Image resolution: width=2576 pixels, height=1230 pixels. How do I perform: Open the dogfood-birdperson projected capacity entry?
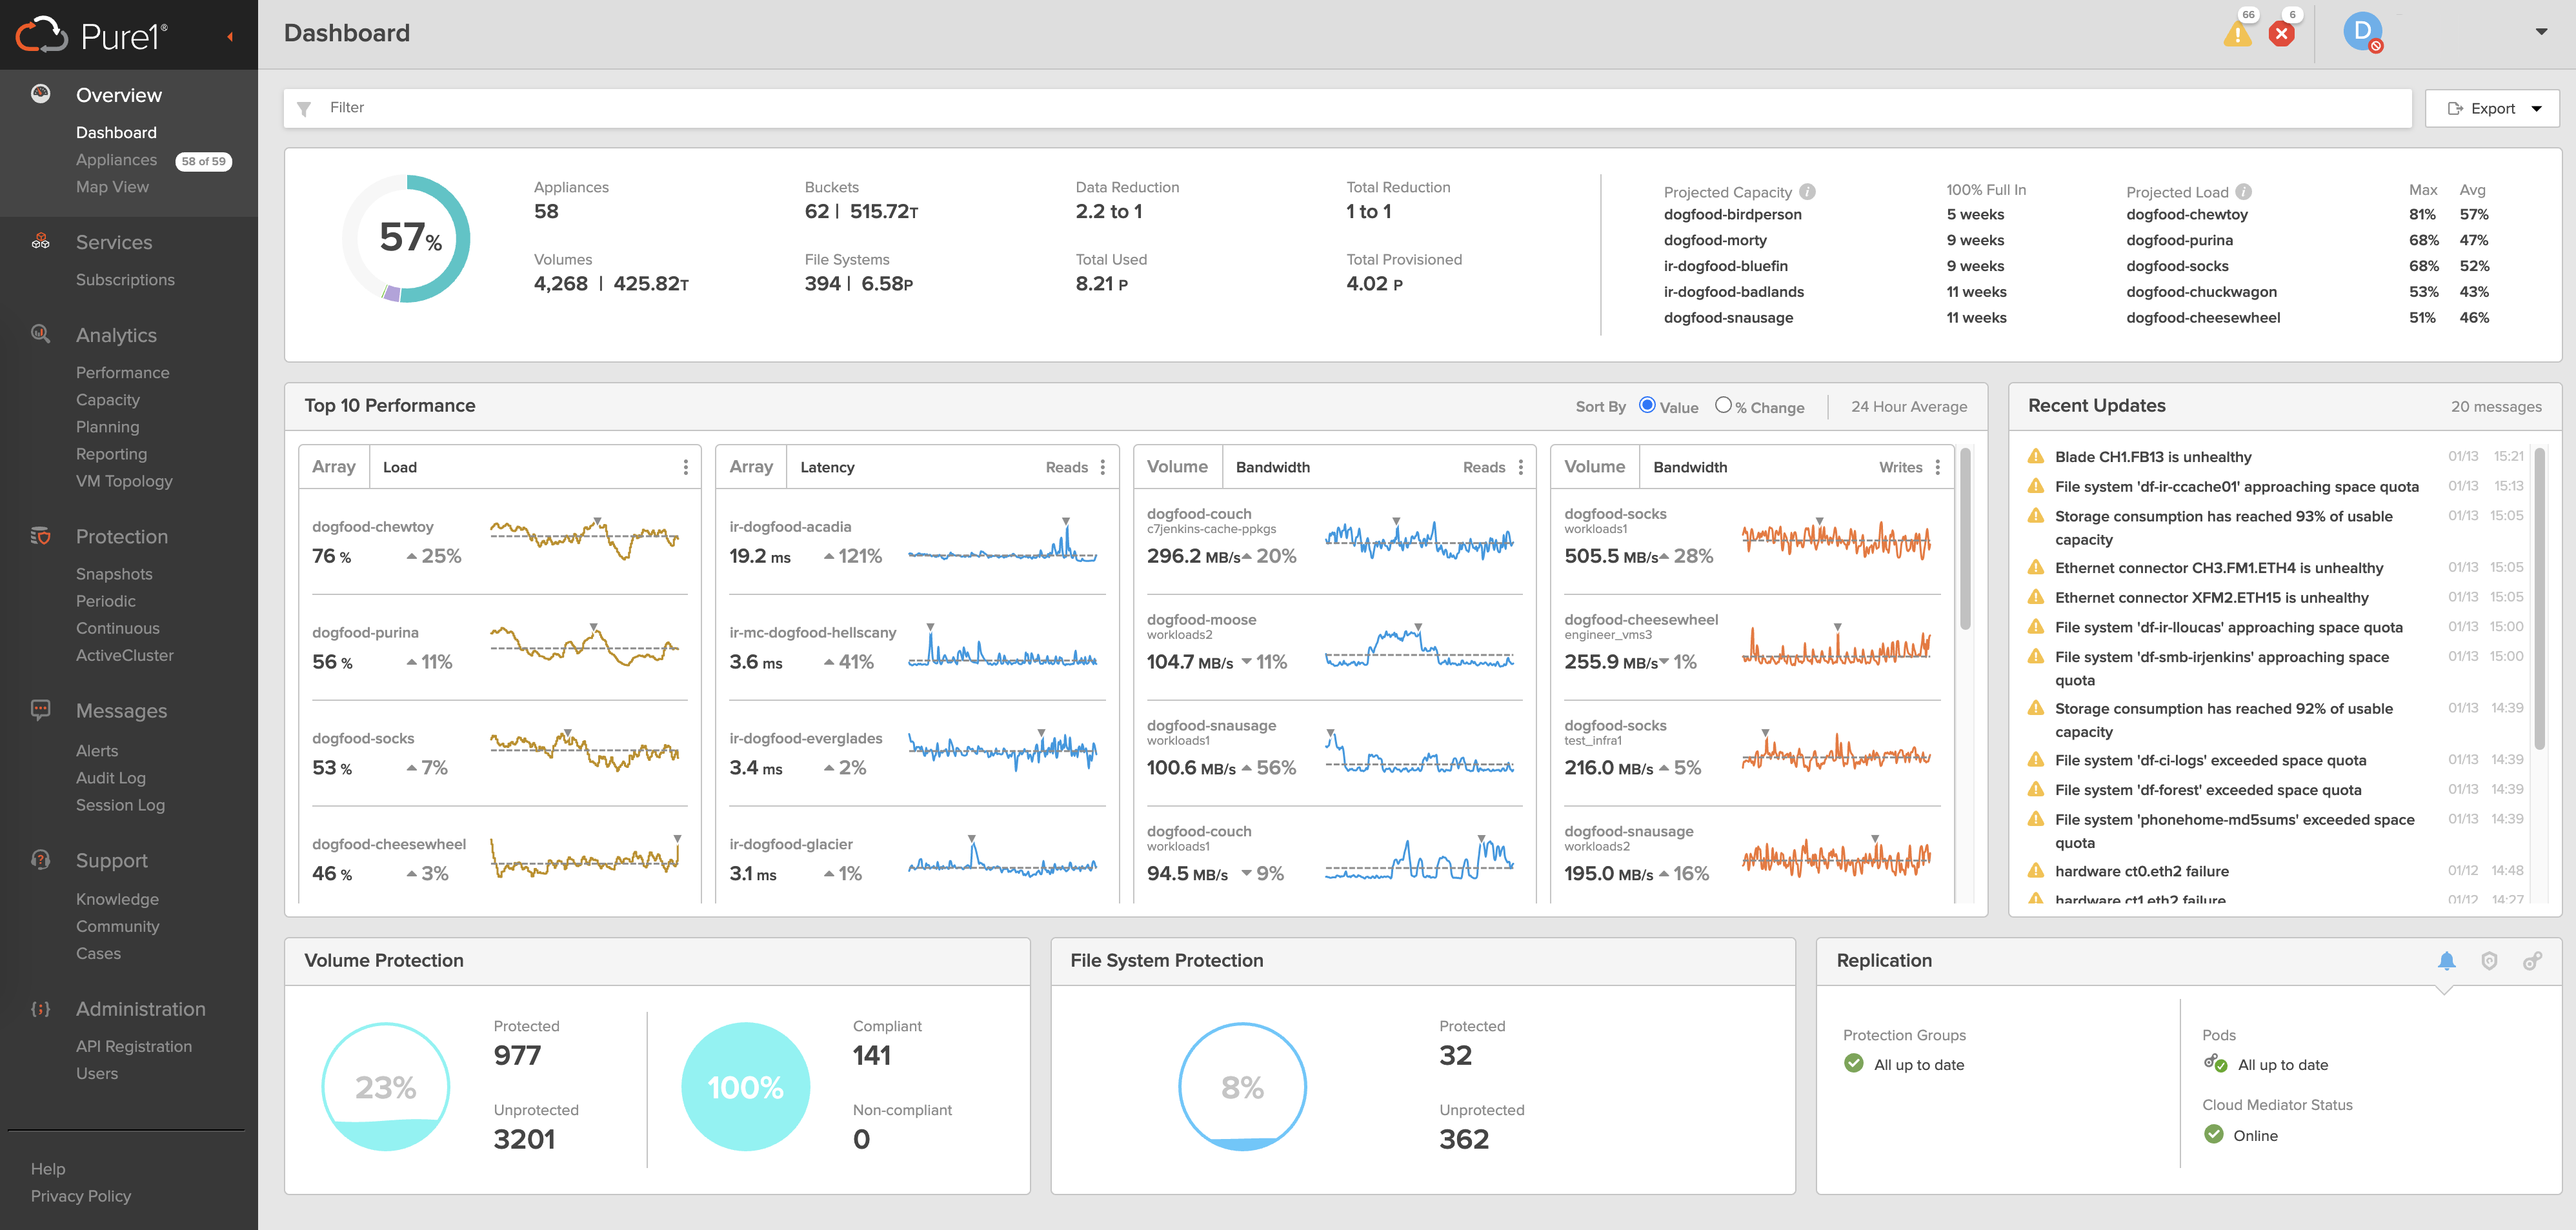1732,214
